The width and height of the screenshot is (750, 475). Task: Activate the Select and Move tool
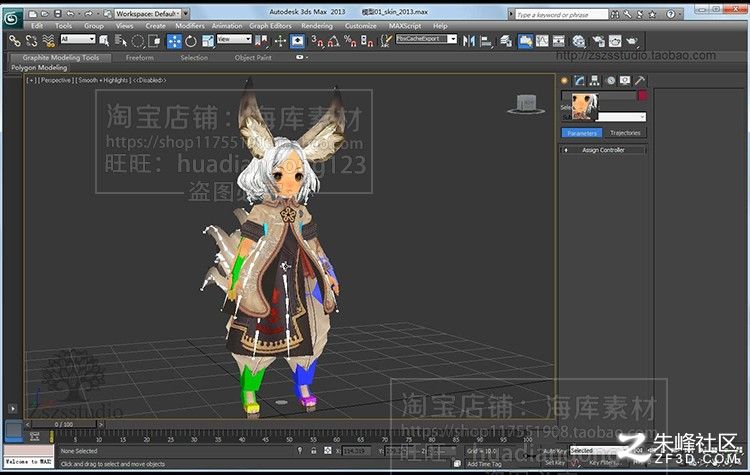(x=174, y=41)
